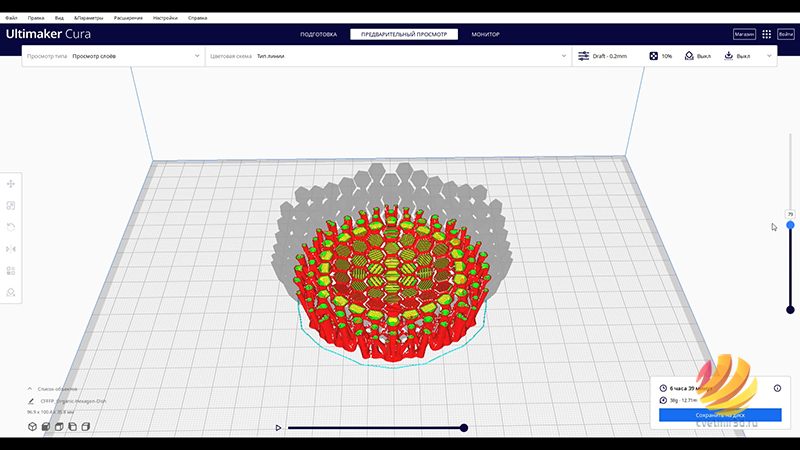Image resolution: width=800 pixels, height=450 pixels.
Task: Switch to the Подготовка stage
Action: click(318, 34)
